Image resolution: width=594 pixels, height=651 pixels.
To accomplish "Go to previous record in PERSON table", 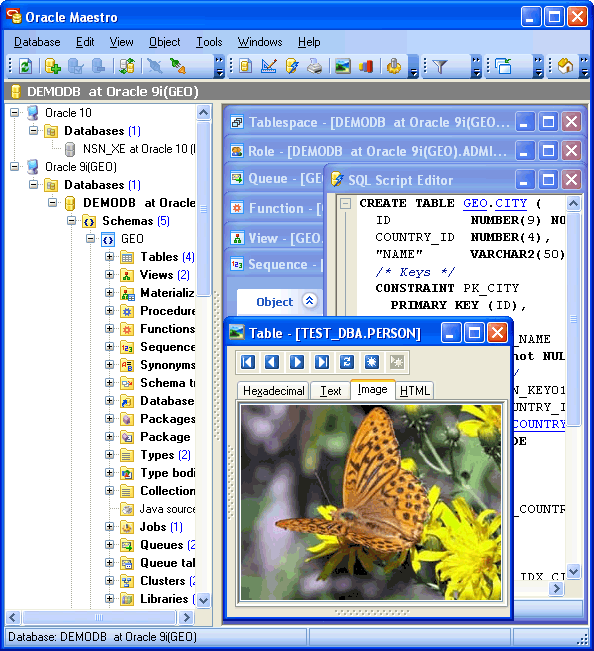I will tap(272, 362).
